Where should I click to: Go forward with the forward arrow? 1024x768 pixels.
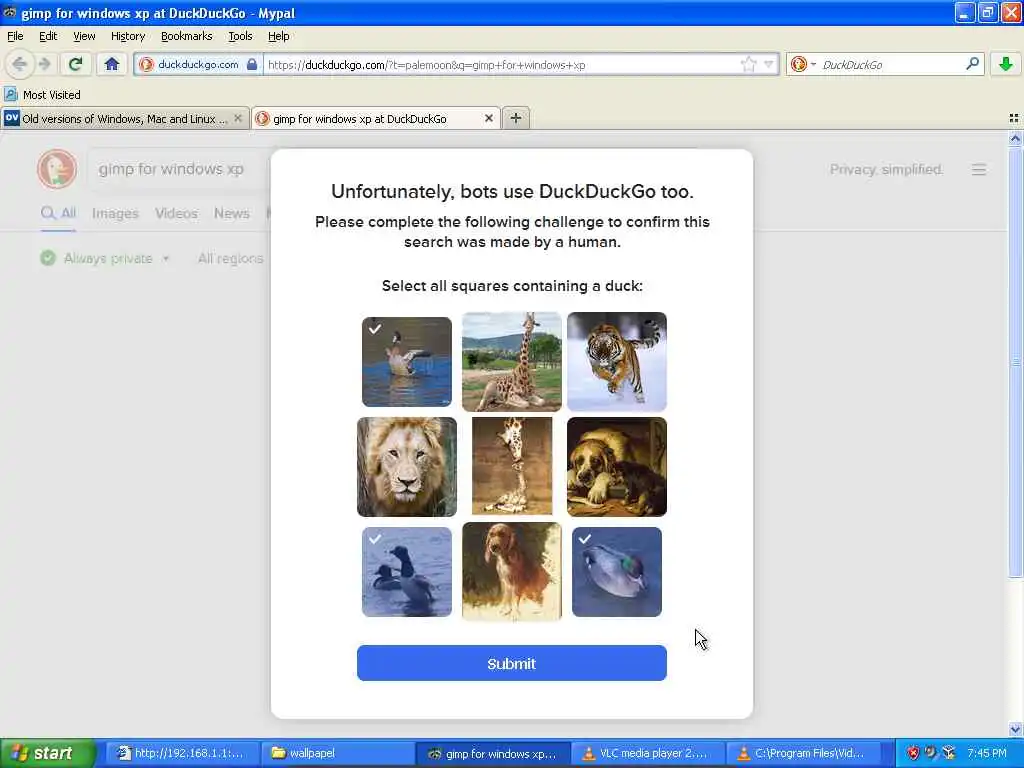pos(44,64)
